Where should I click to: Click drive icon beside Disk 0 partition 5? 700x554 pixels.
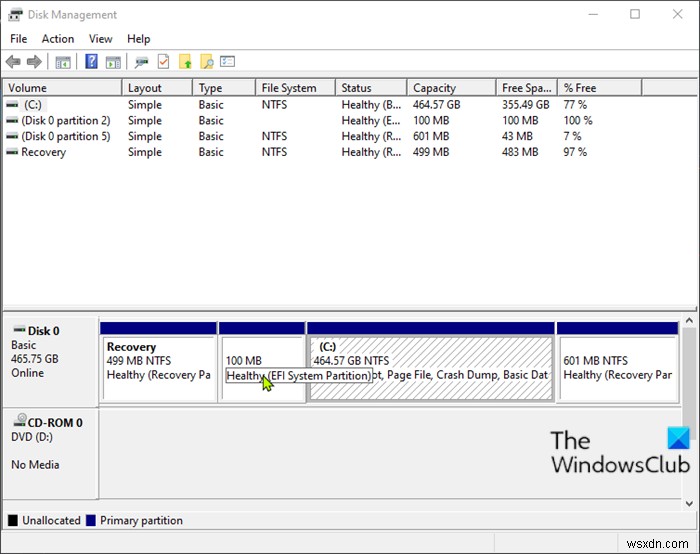pos(12,136)
